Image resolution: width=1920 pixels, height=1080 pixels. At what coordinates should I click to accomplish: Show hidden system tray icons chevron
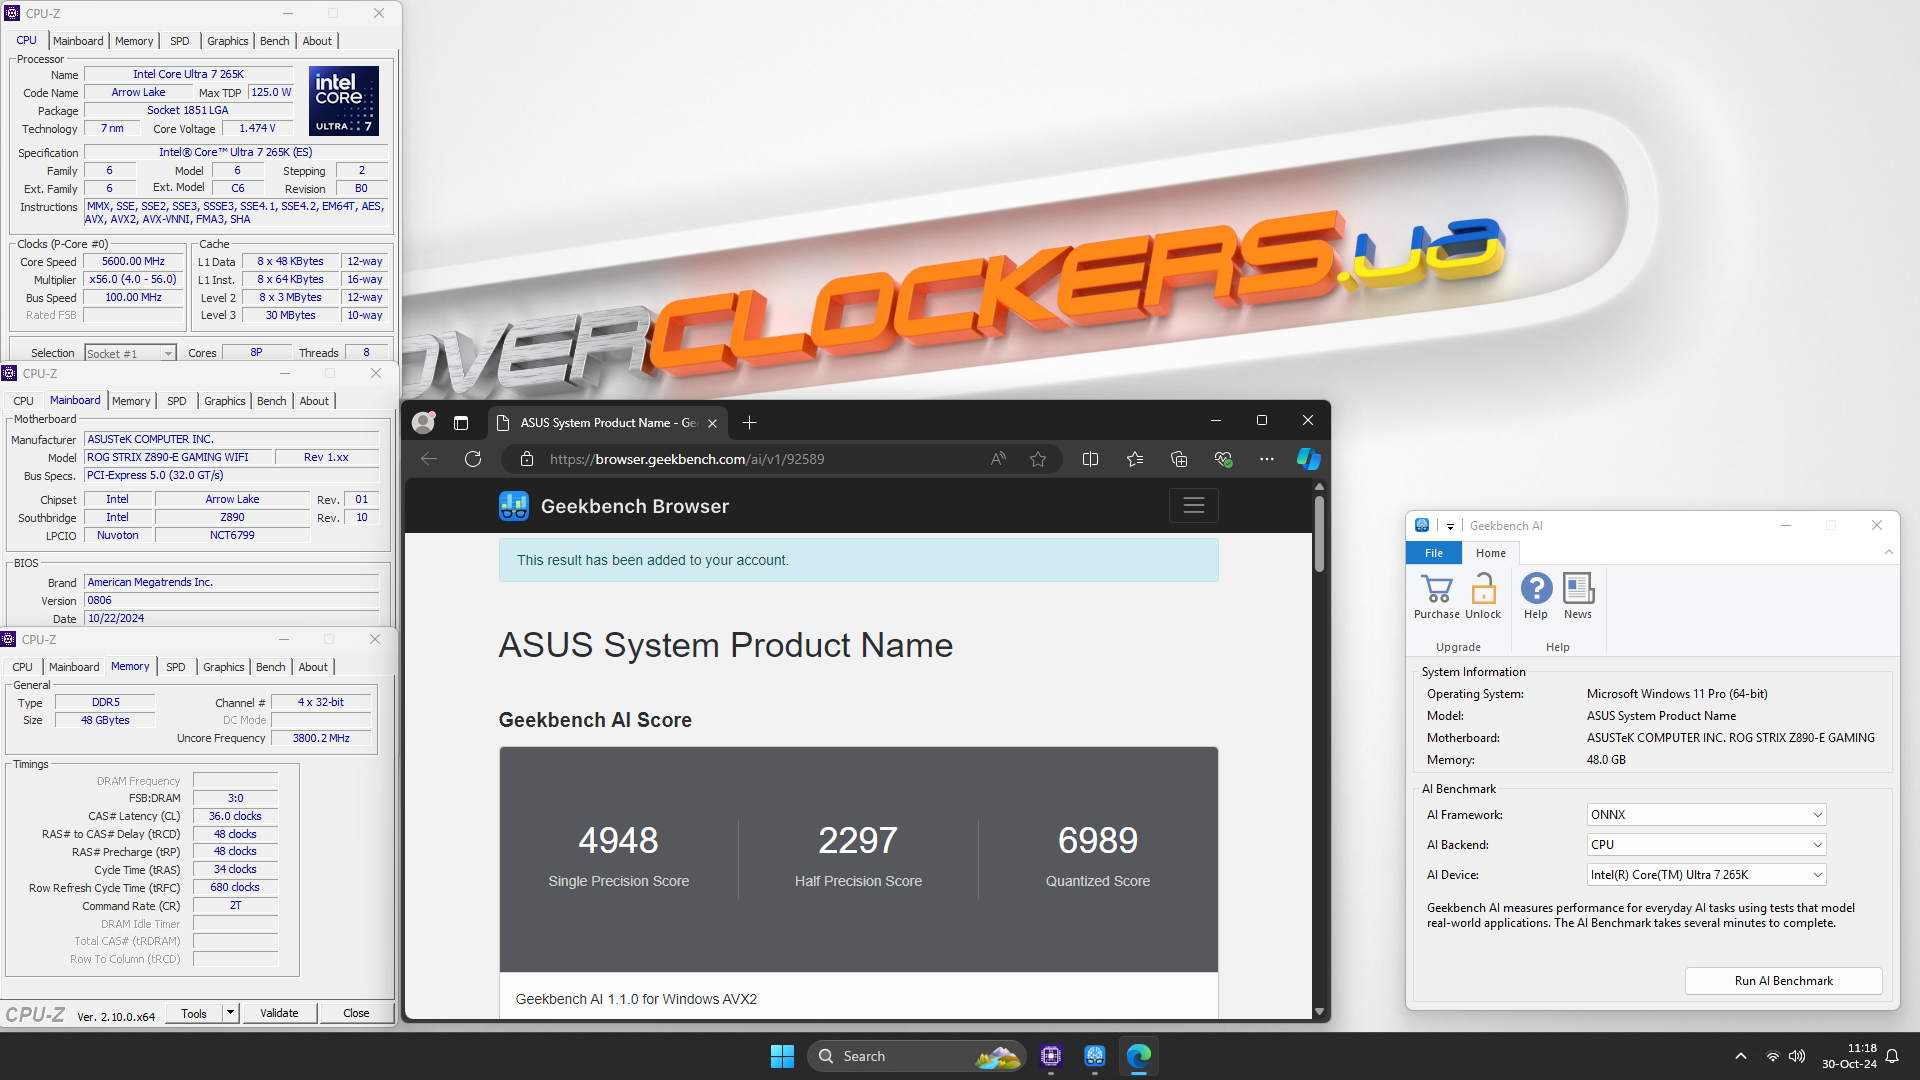tap(1741, 1056)
